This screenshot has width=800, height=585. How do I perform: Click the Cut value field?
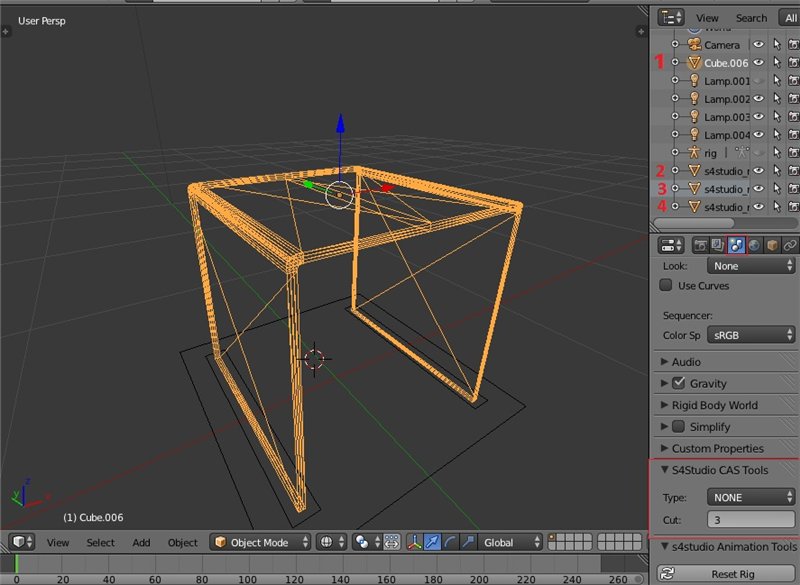tap(751, 520)
